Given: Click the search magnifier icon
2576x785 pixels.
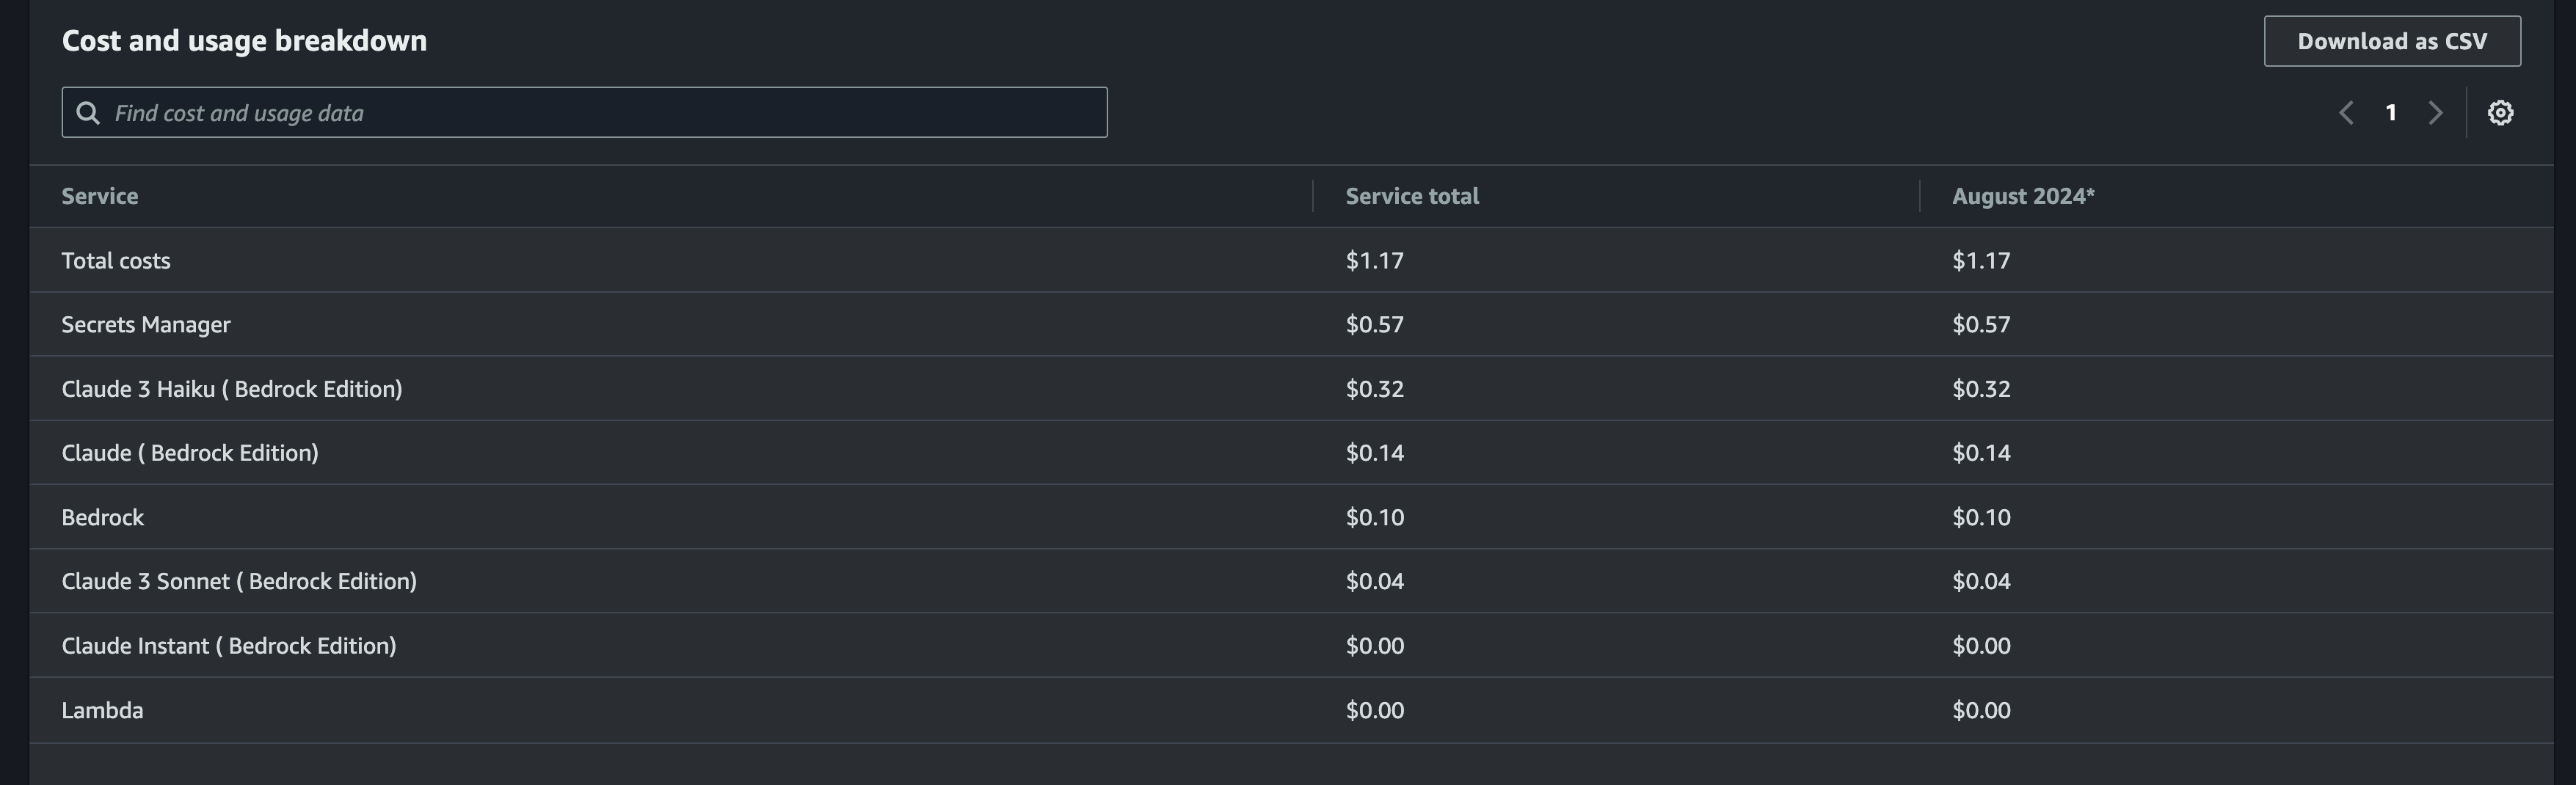Looking at the screenshot, I should click(88, 113).
